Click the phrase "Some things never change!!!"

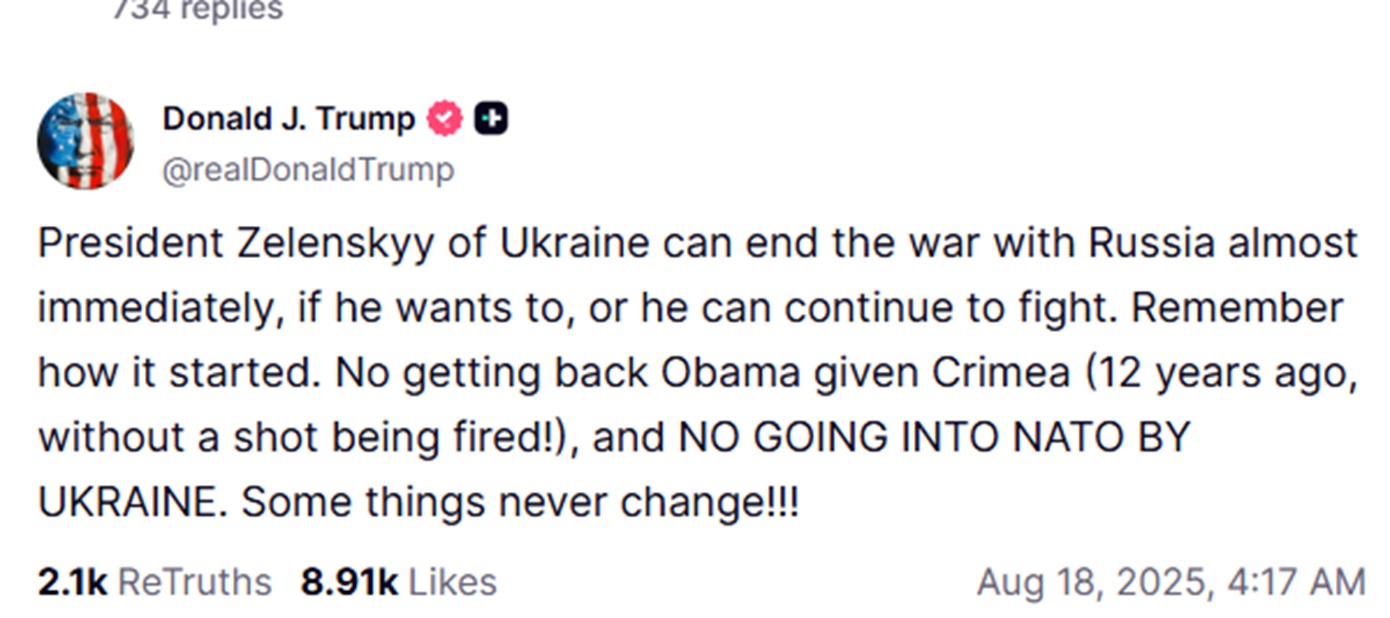[520, 502]
